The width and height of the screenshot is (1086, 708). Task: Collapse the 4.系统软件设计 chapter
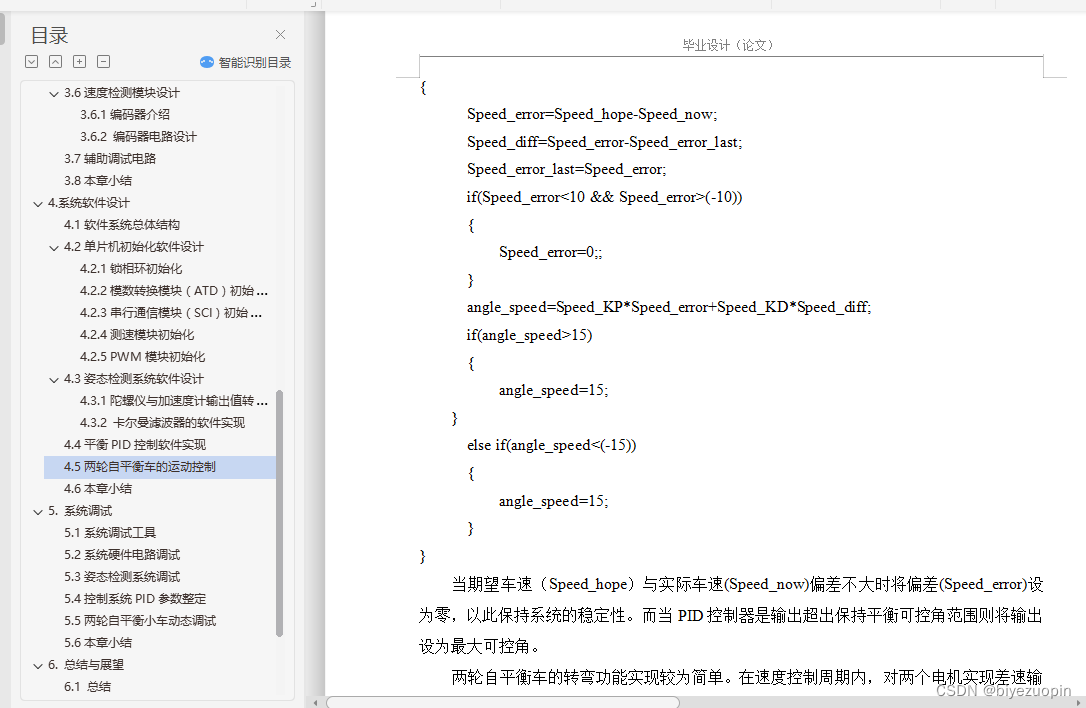(x=38, y=204)
